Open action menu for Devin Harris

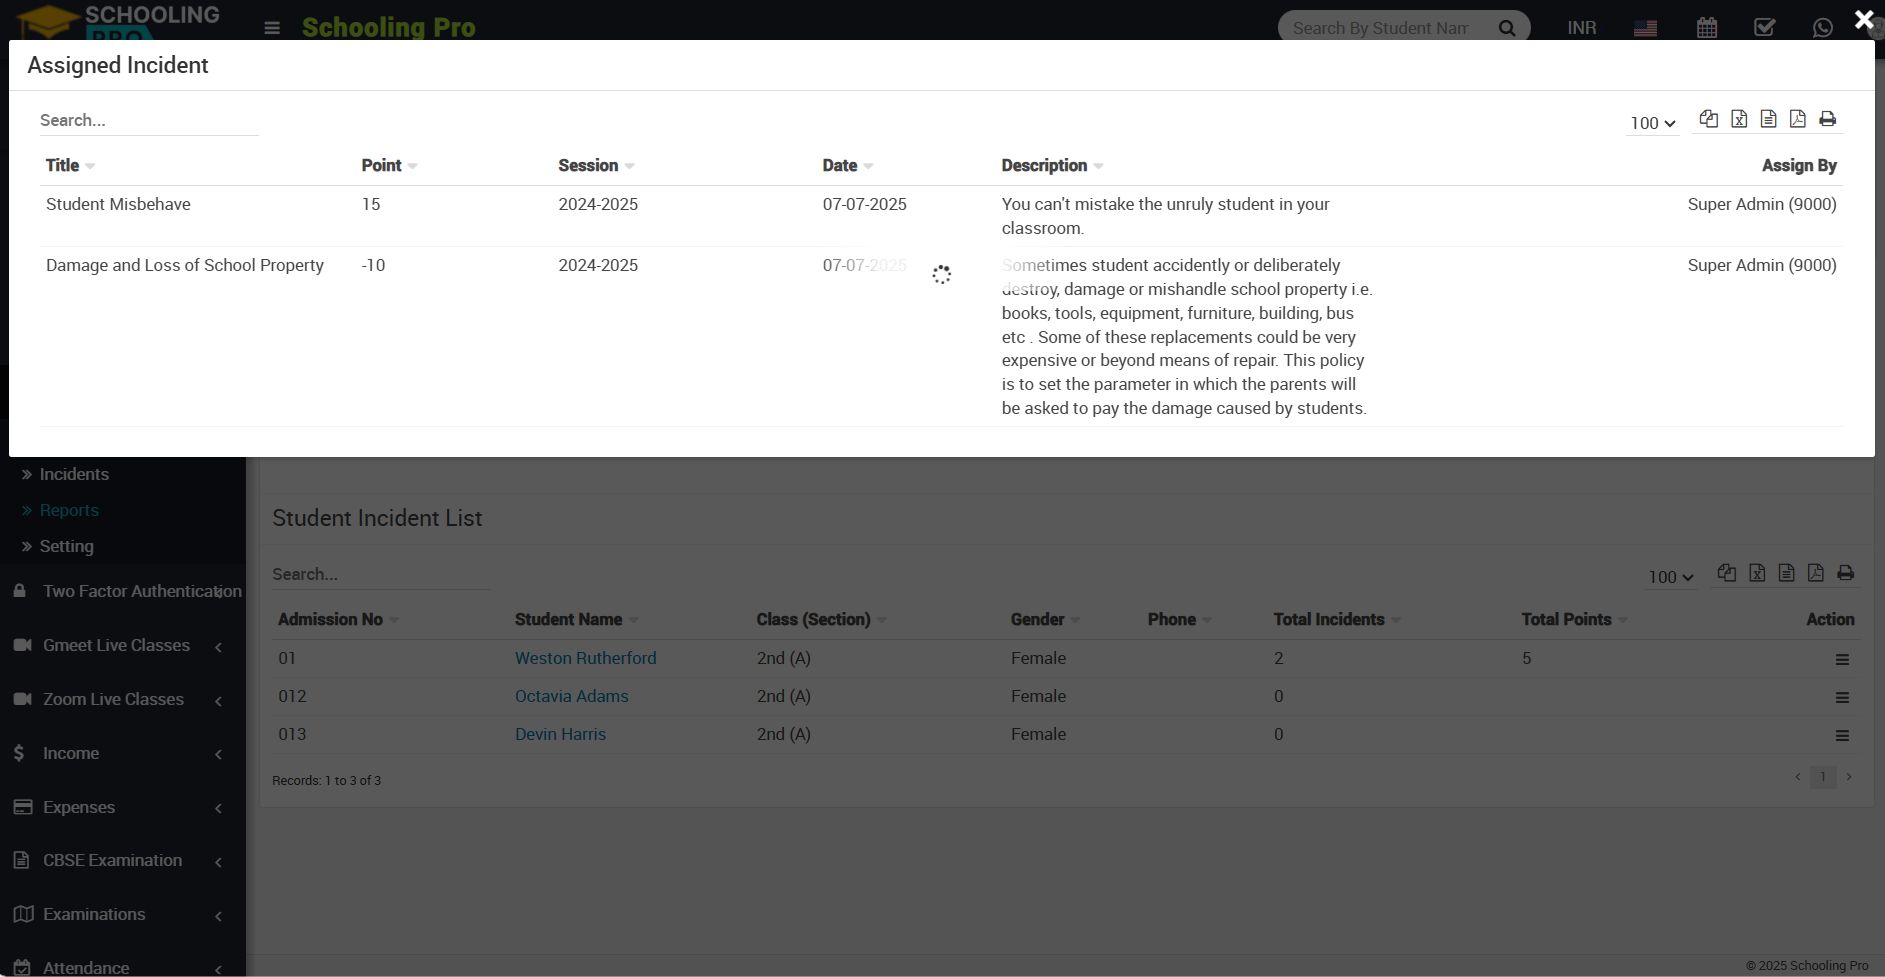[1842, 736]
